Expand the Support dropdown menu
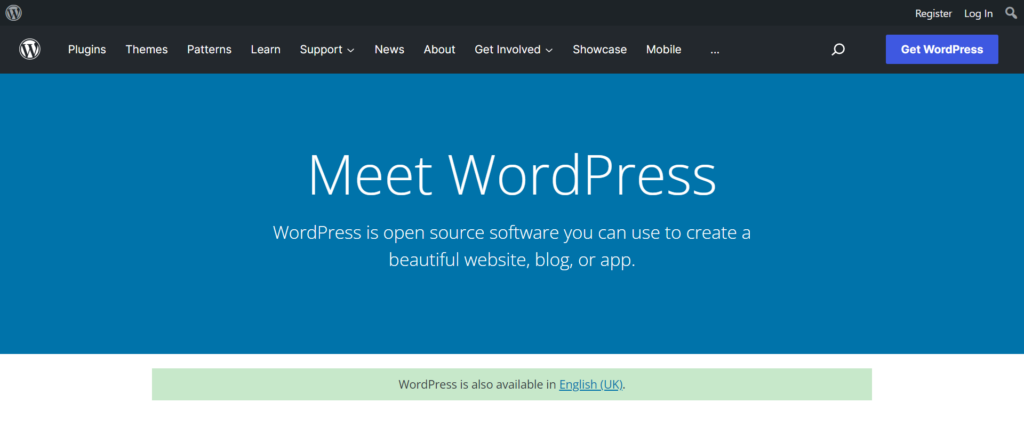 click(x=327, y=50)
